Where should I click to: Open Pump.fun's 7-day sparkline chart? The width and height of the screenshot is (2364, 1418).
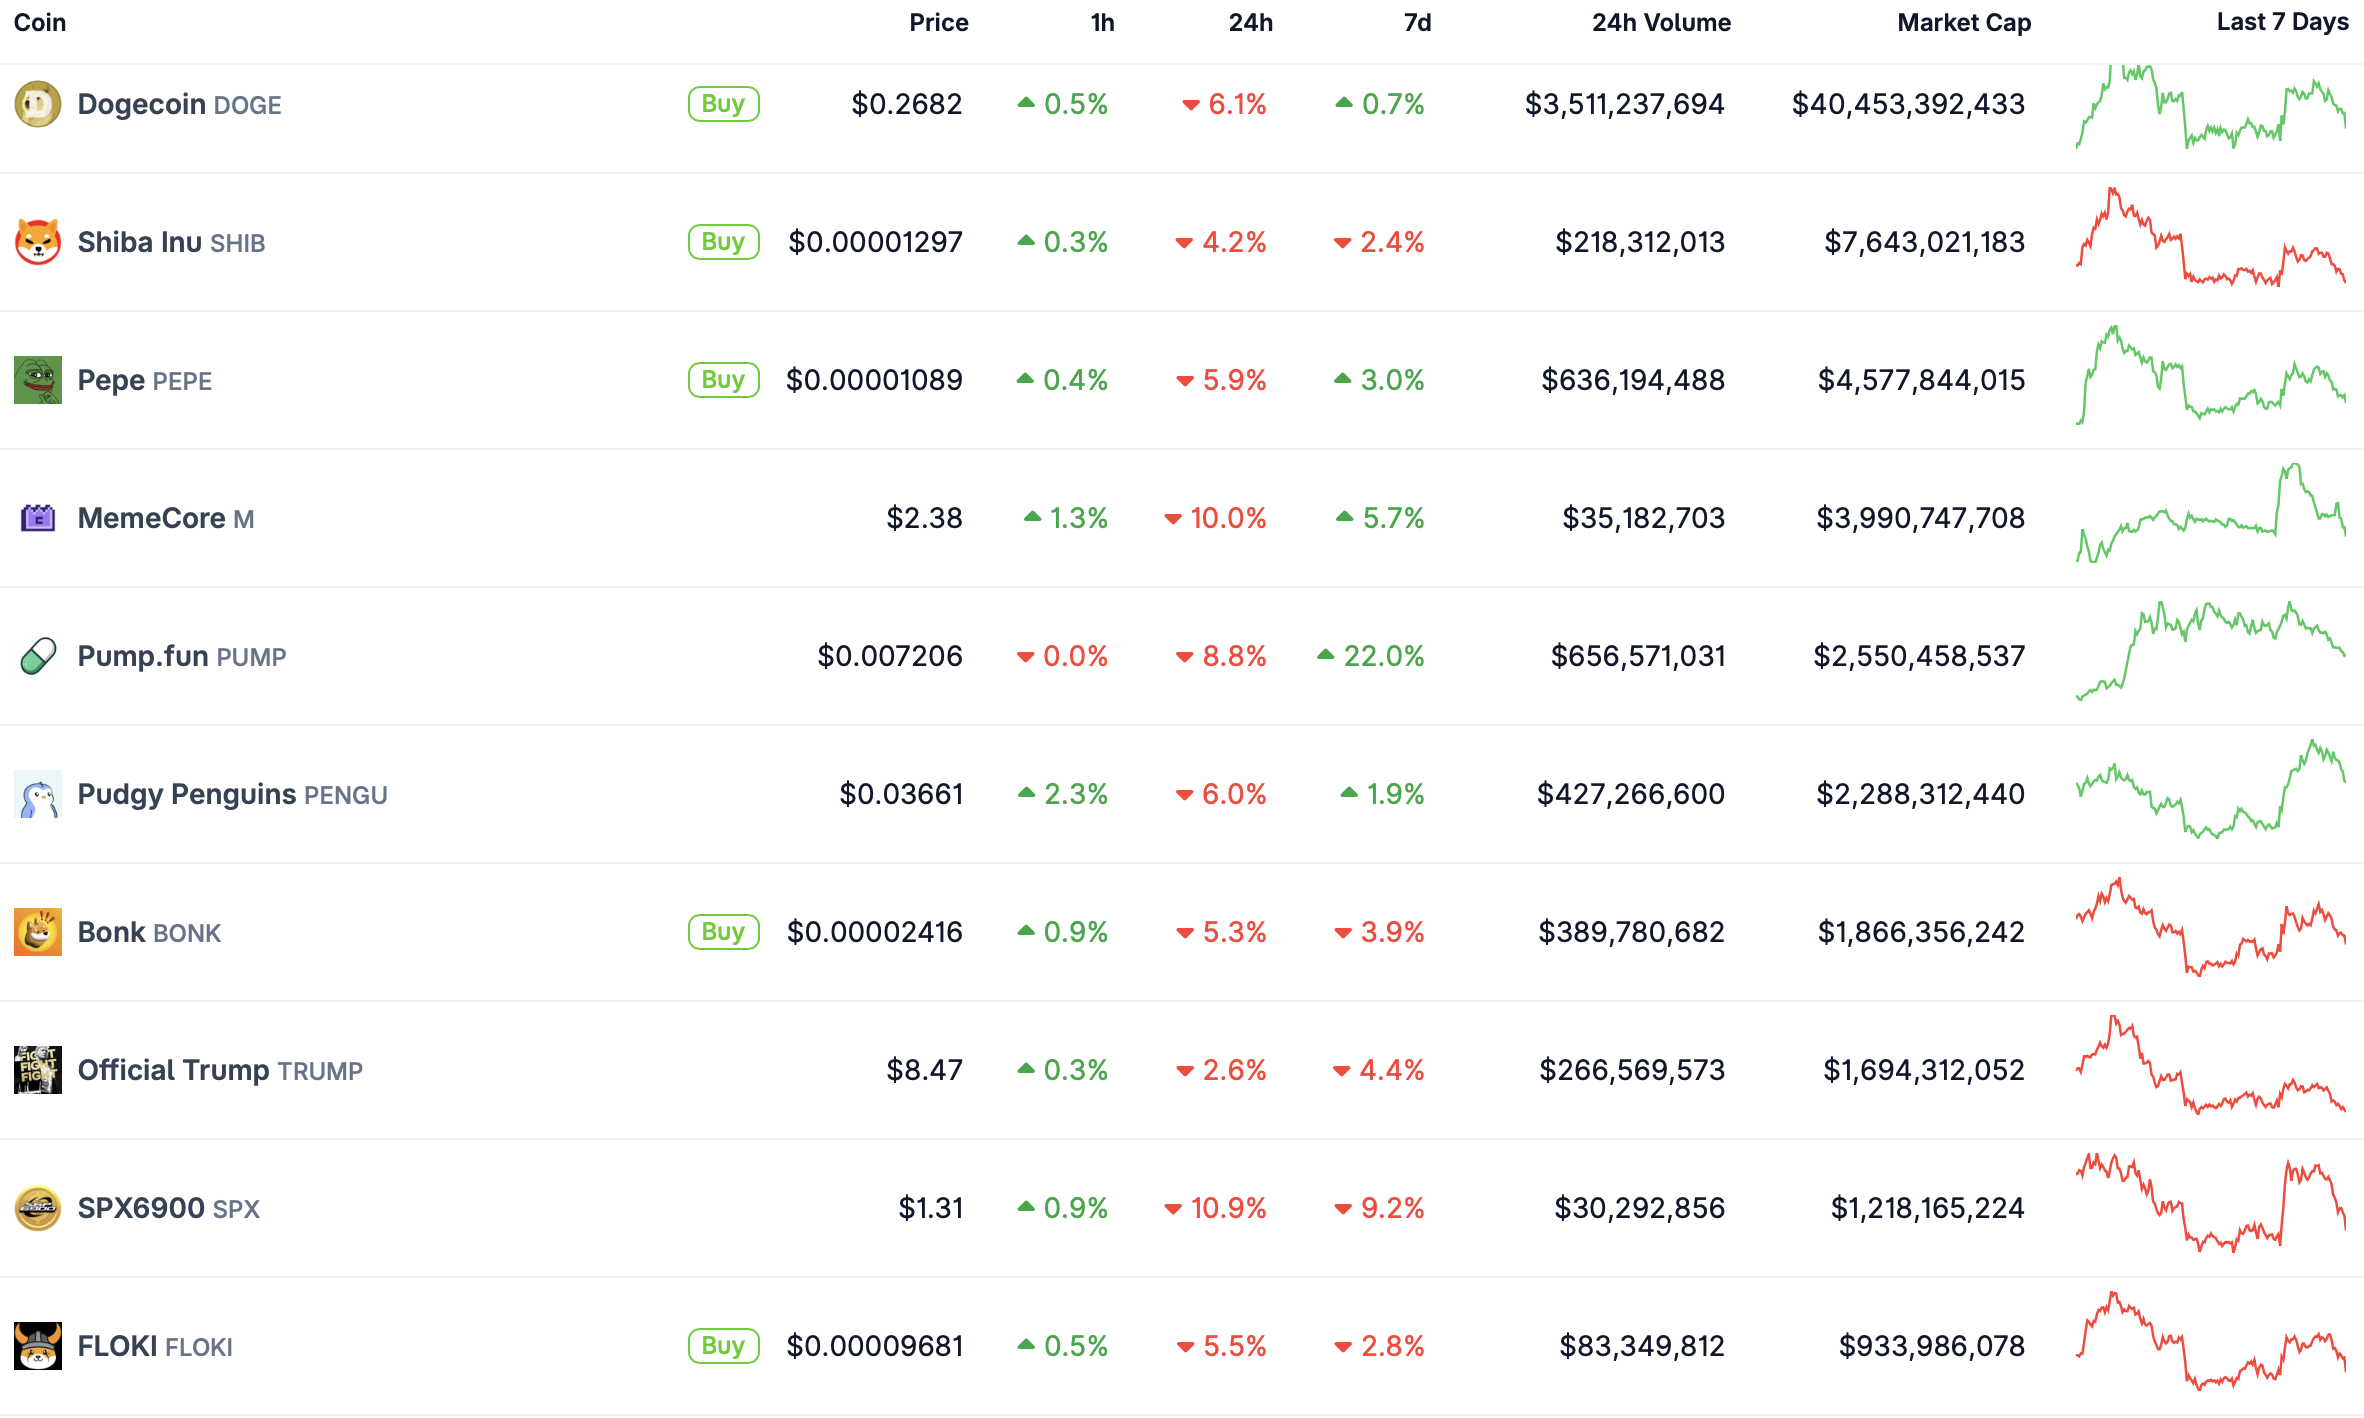coord(2210,652)
